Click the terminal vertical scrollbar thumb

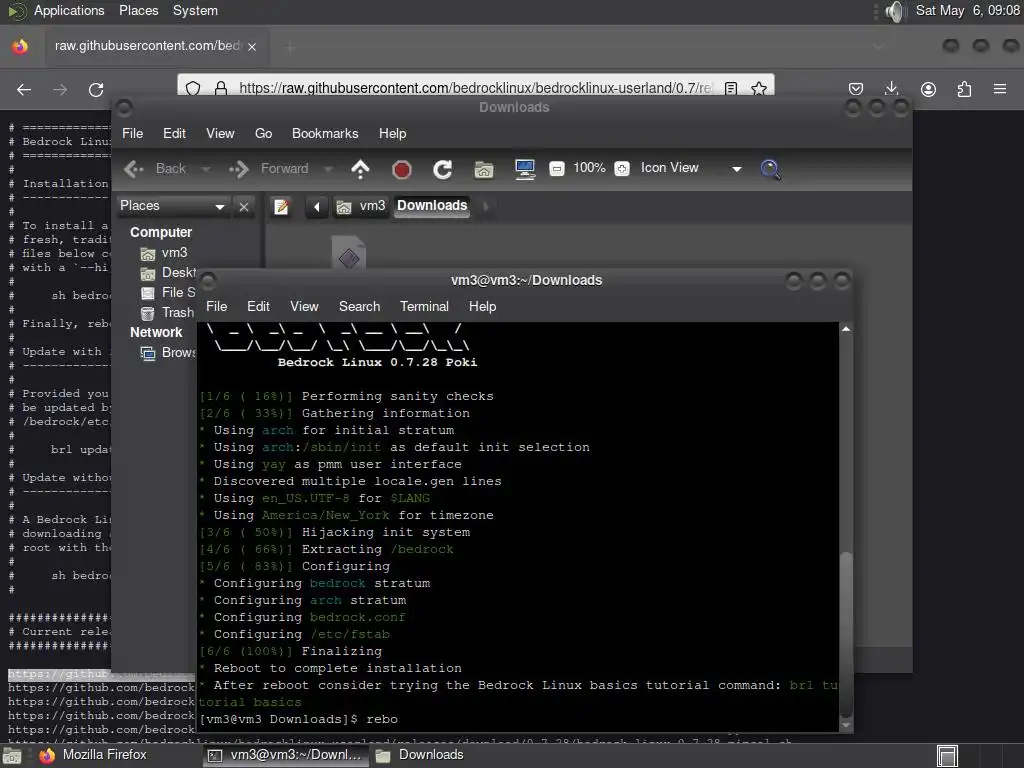tap(846, 633)
